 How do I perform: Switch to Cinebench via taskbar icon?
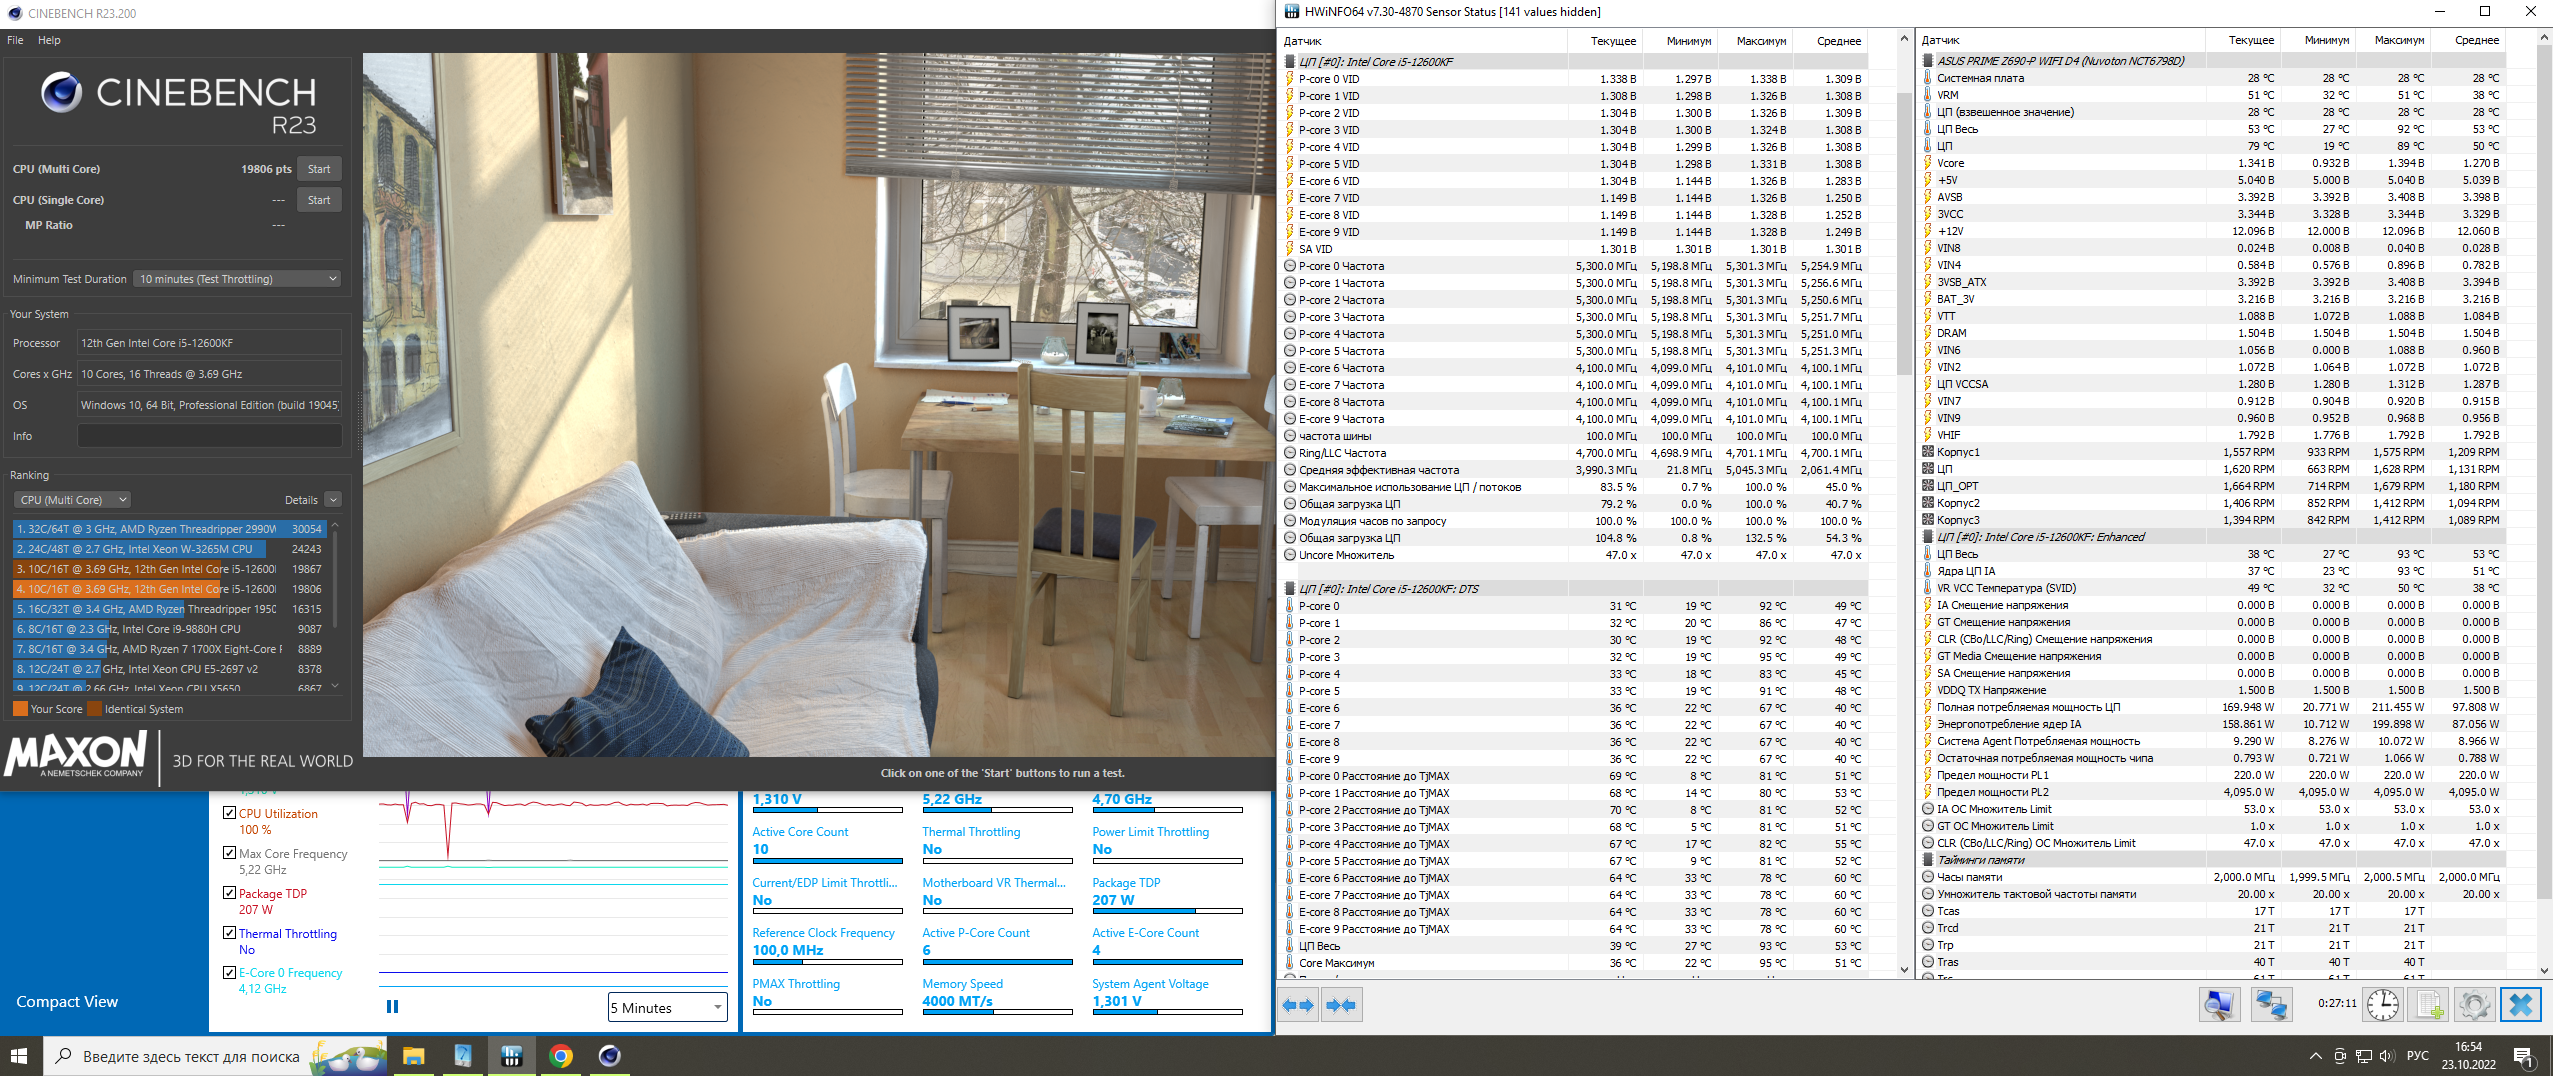pyautogui.click(x=610, y=1056)
